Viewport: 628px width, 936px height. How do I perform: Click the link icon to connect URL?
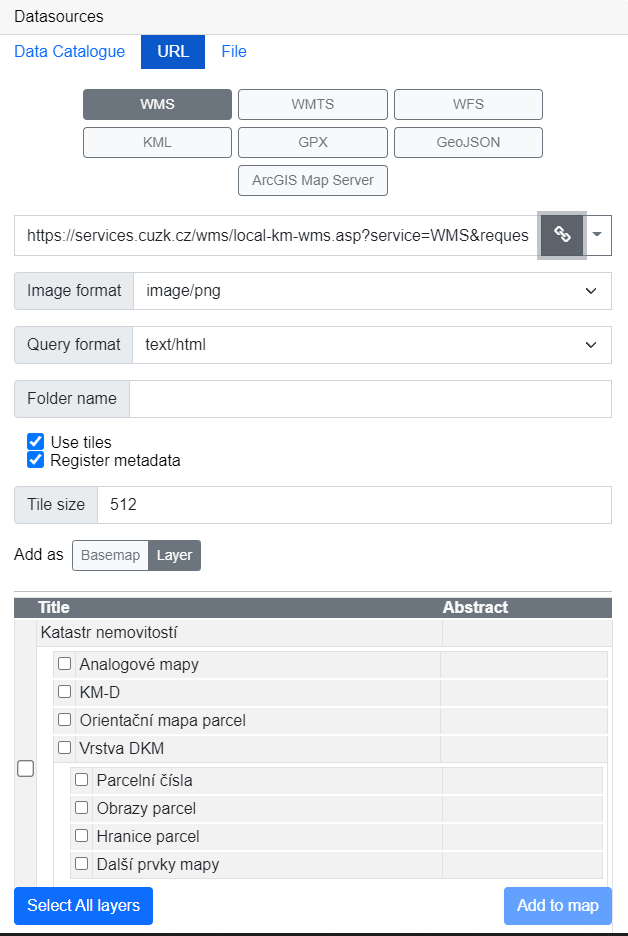(x=562, y=235)
